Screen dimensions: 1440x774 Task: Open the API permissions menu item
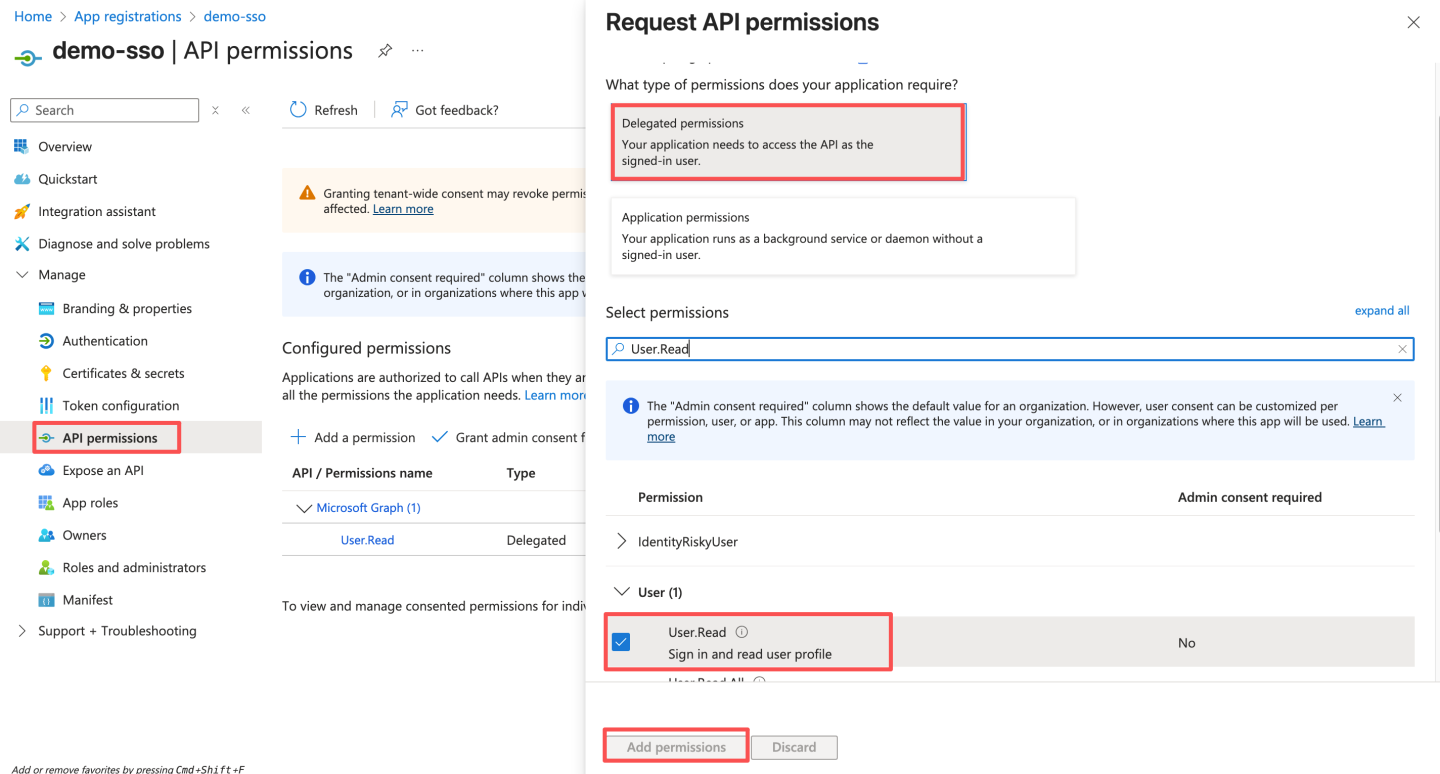[110, 438]
